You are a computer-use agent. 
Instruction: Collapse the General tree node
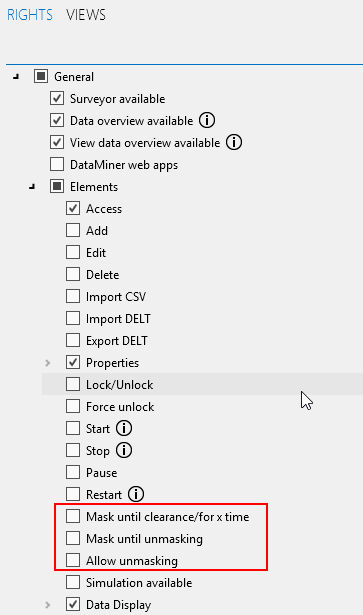tap(16, 77)
